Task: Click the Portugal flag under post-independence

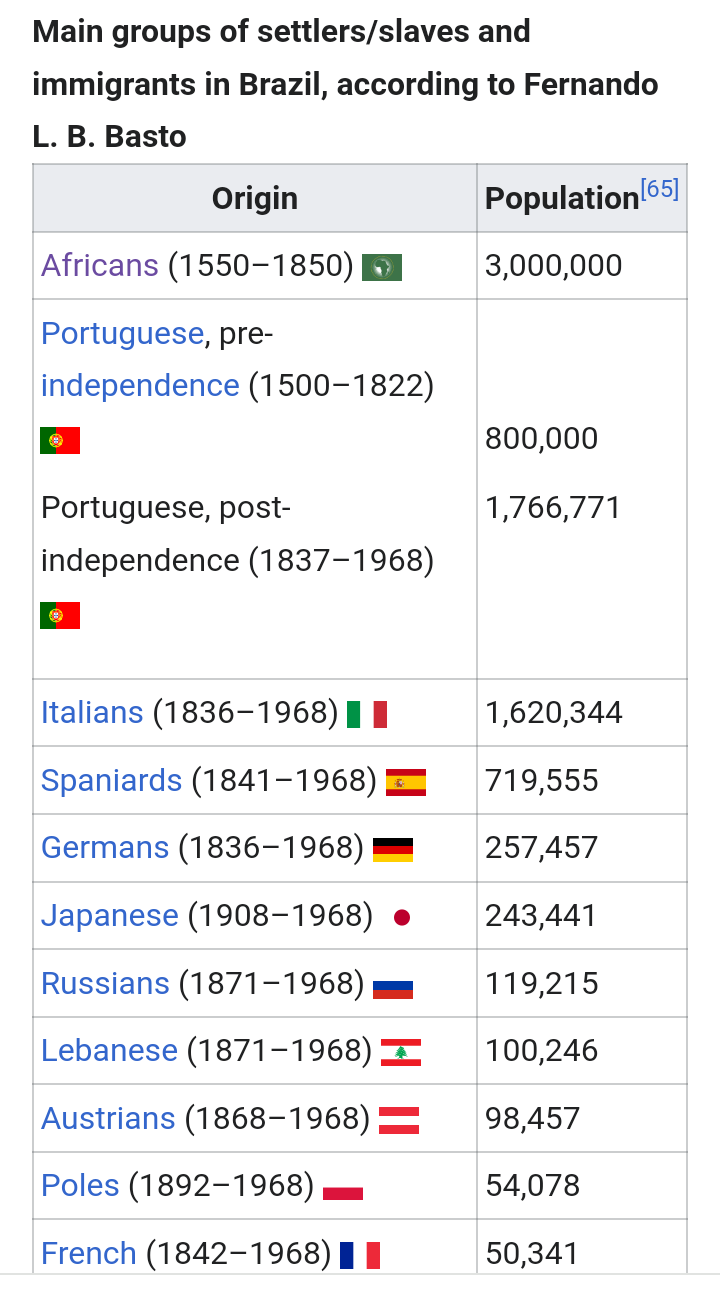Action: 60,615
